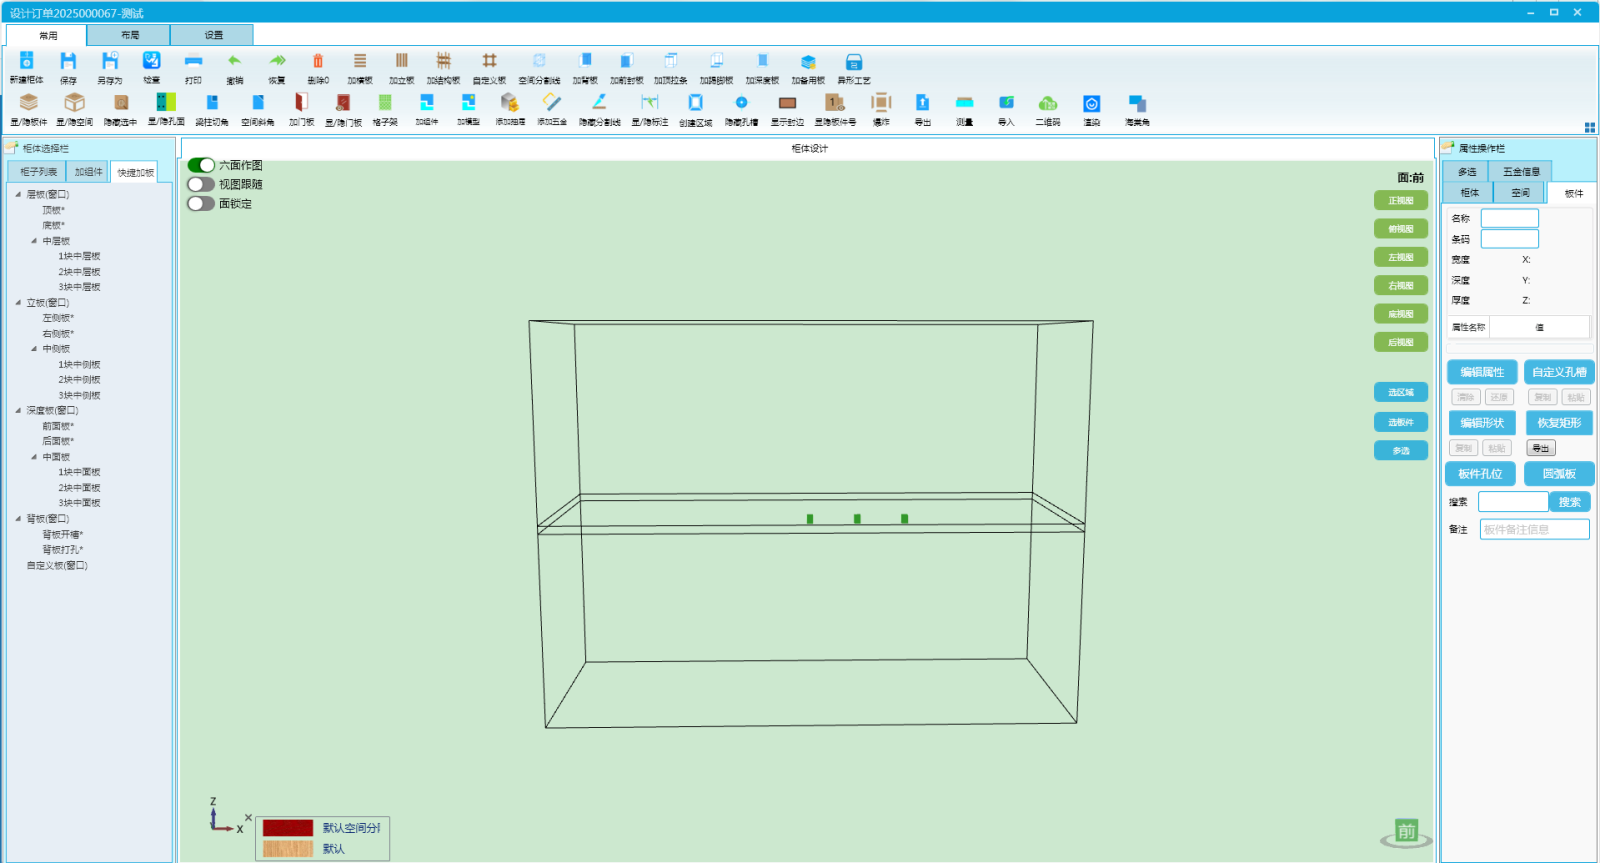
Task: Click the 加立板 add vertical board icon
Action: point(402,62)
